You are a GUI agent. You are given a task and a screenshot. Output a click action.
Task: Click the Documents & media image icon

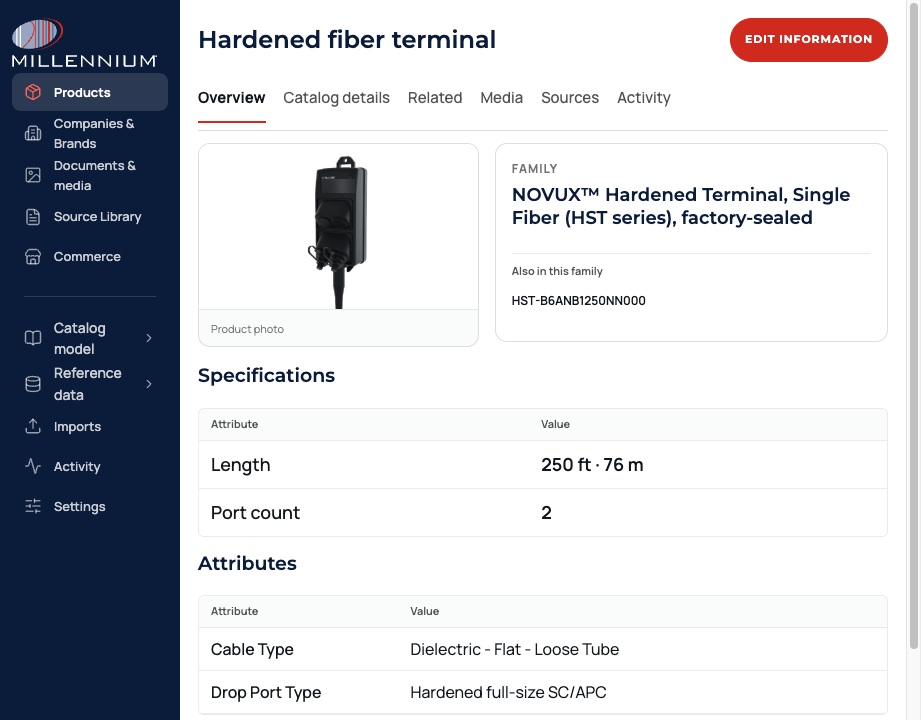33,175
